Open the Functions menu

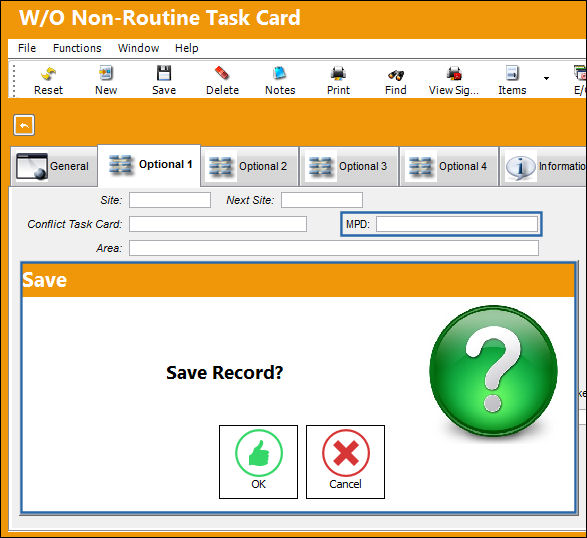(x=77, y=48)
